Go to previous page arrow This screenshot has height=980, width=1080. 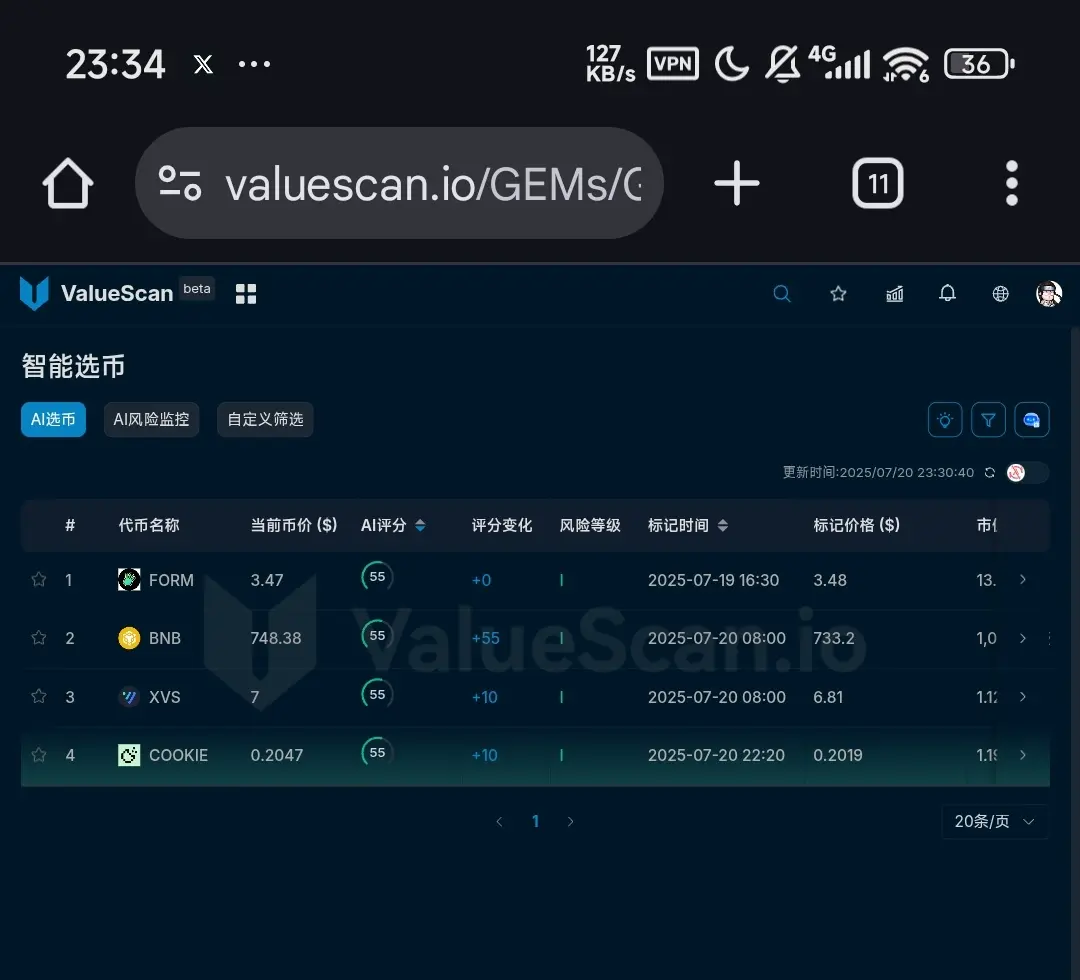499,821
